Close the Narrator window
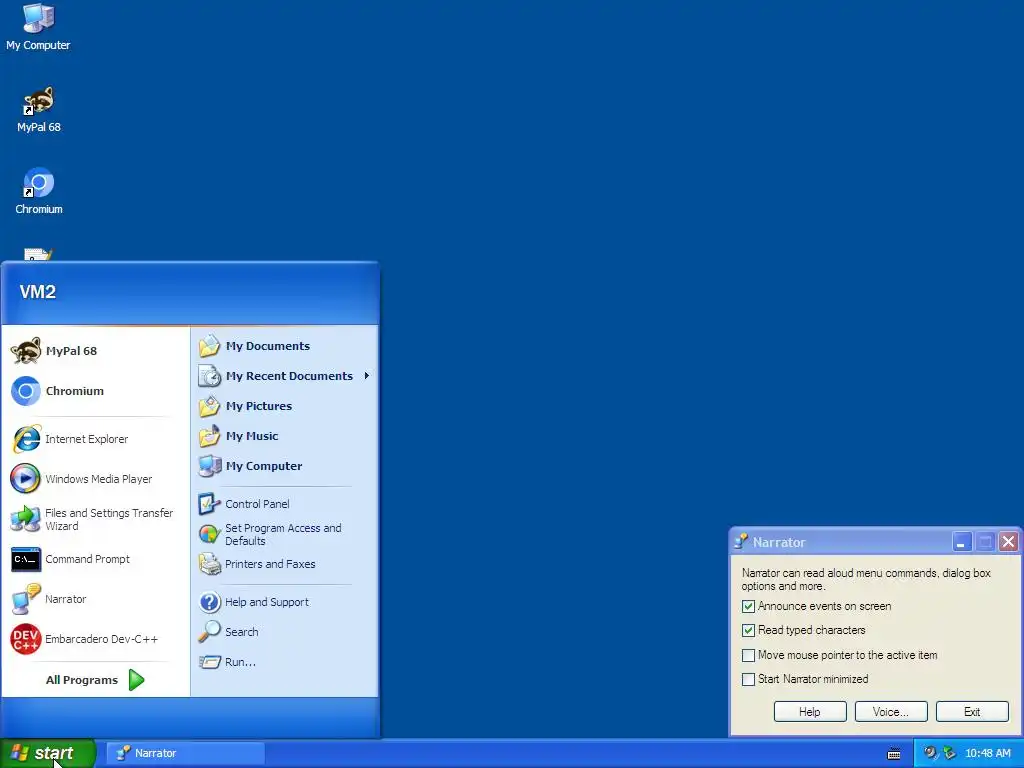Screen dimensions: 1024x768 [1008, 542]
